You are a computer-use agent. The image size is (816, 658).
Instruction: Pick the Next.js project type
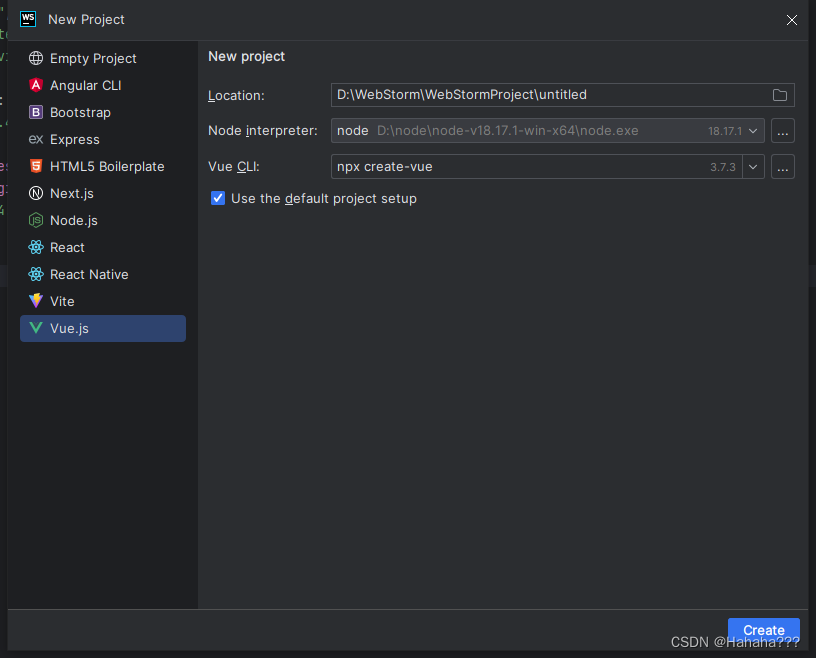click(103, 194)
